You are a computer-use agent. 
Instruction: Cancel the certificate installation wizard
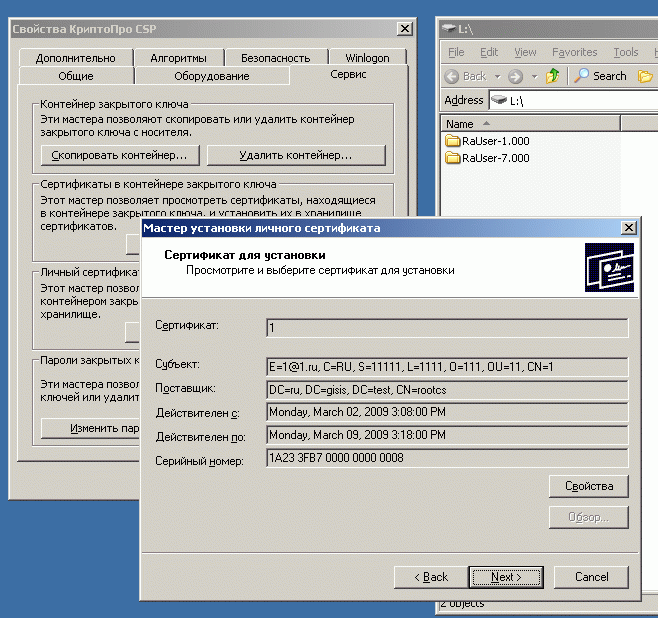click(x=591, y=577)
